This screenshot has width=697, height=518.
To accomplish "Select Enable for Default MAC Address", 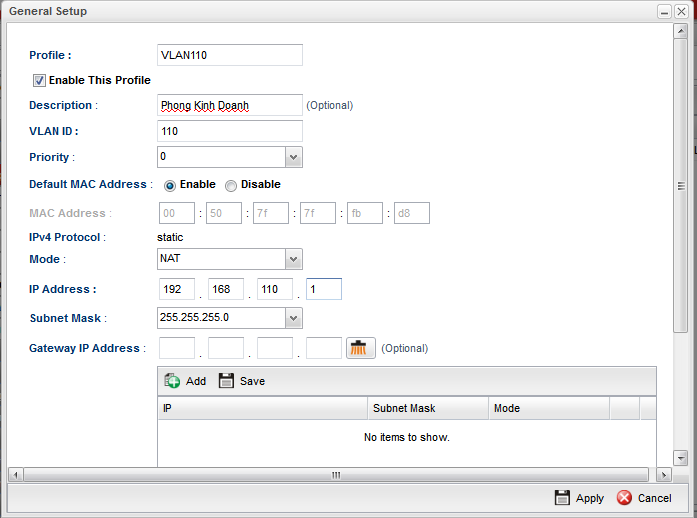I will pos(170,185).
